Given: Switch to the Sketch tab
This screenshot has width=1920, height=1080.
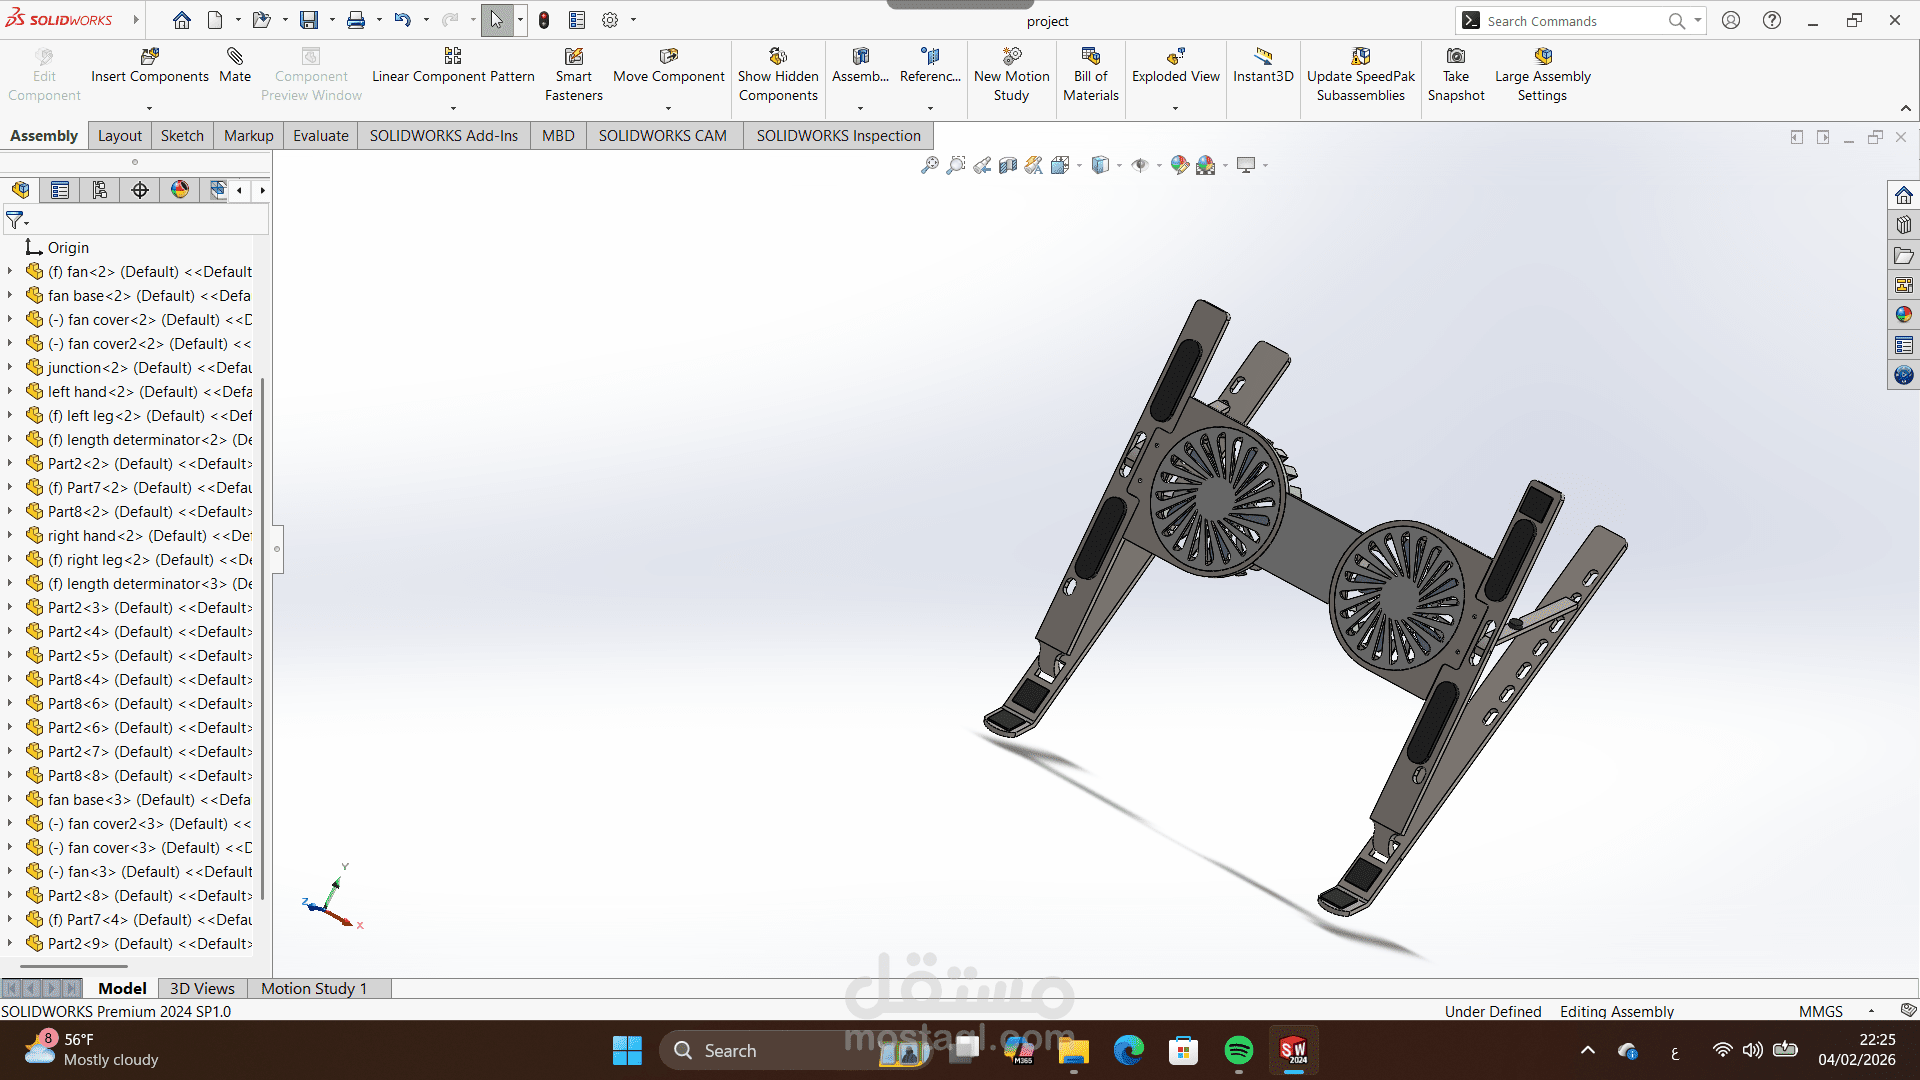Looking at the screenshot, I should 182,136.
